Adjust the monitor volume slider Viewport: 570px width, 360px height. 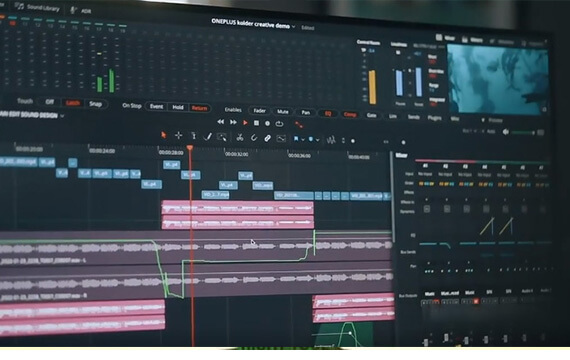pyautogui.click(x=522, y=133)
